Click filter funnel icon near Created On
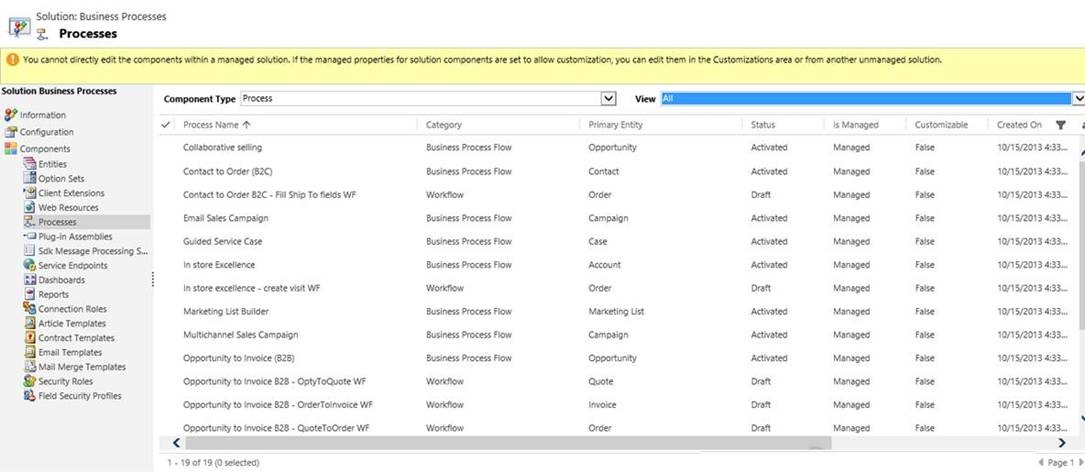Screen dimensions: 1085x473 tap(1061, 125)
